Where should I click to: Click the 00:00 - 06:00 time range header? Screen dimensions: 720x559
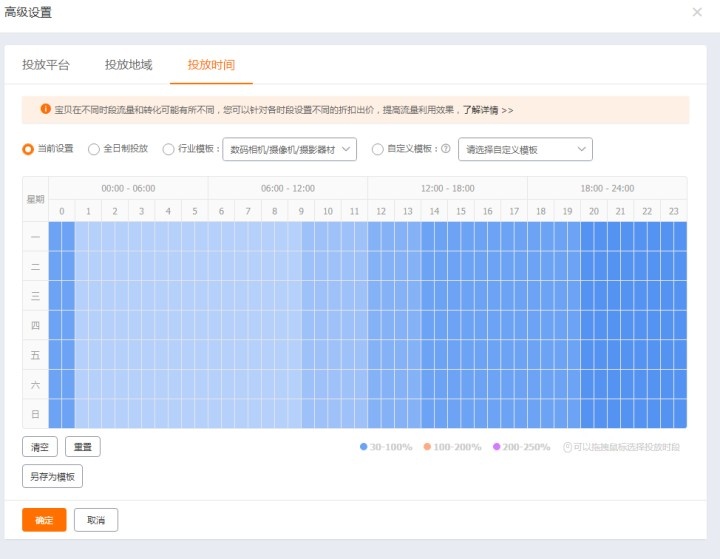pos(128,188)
